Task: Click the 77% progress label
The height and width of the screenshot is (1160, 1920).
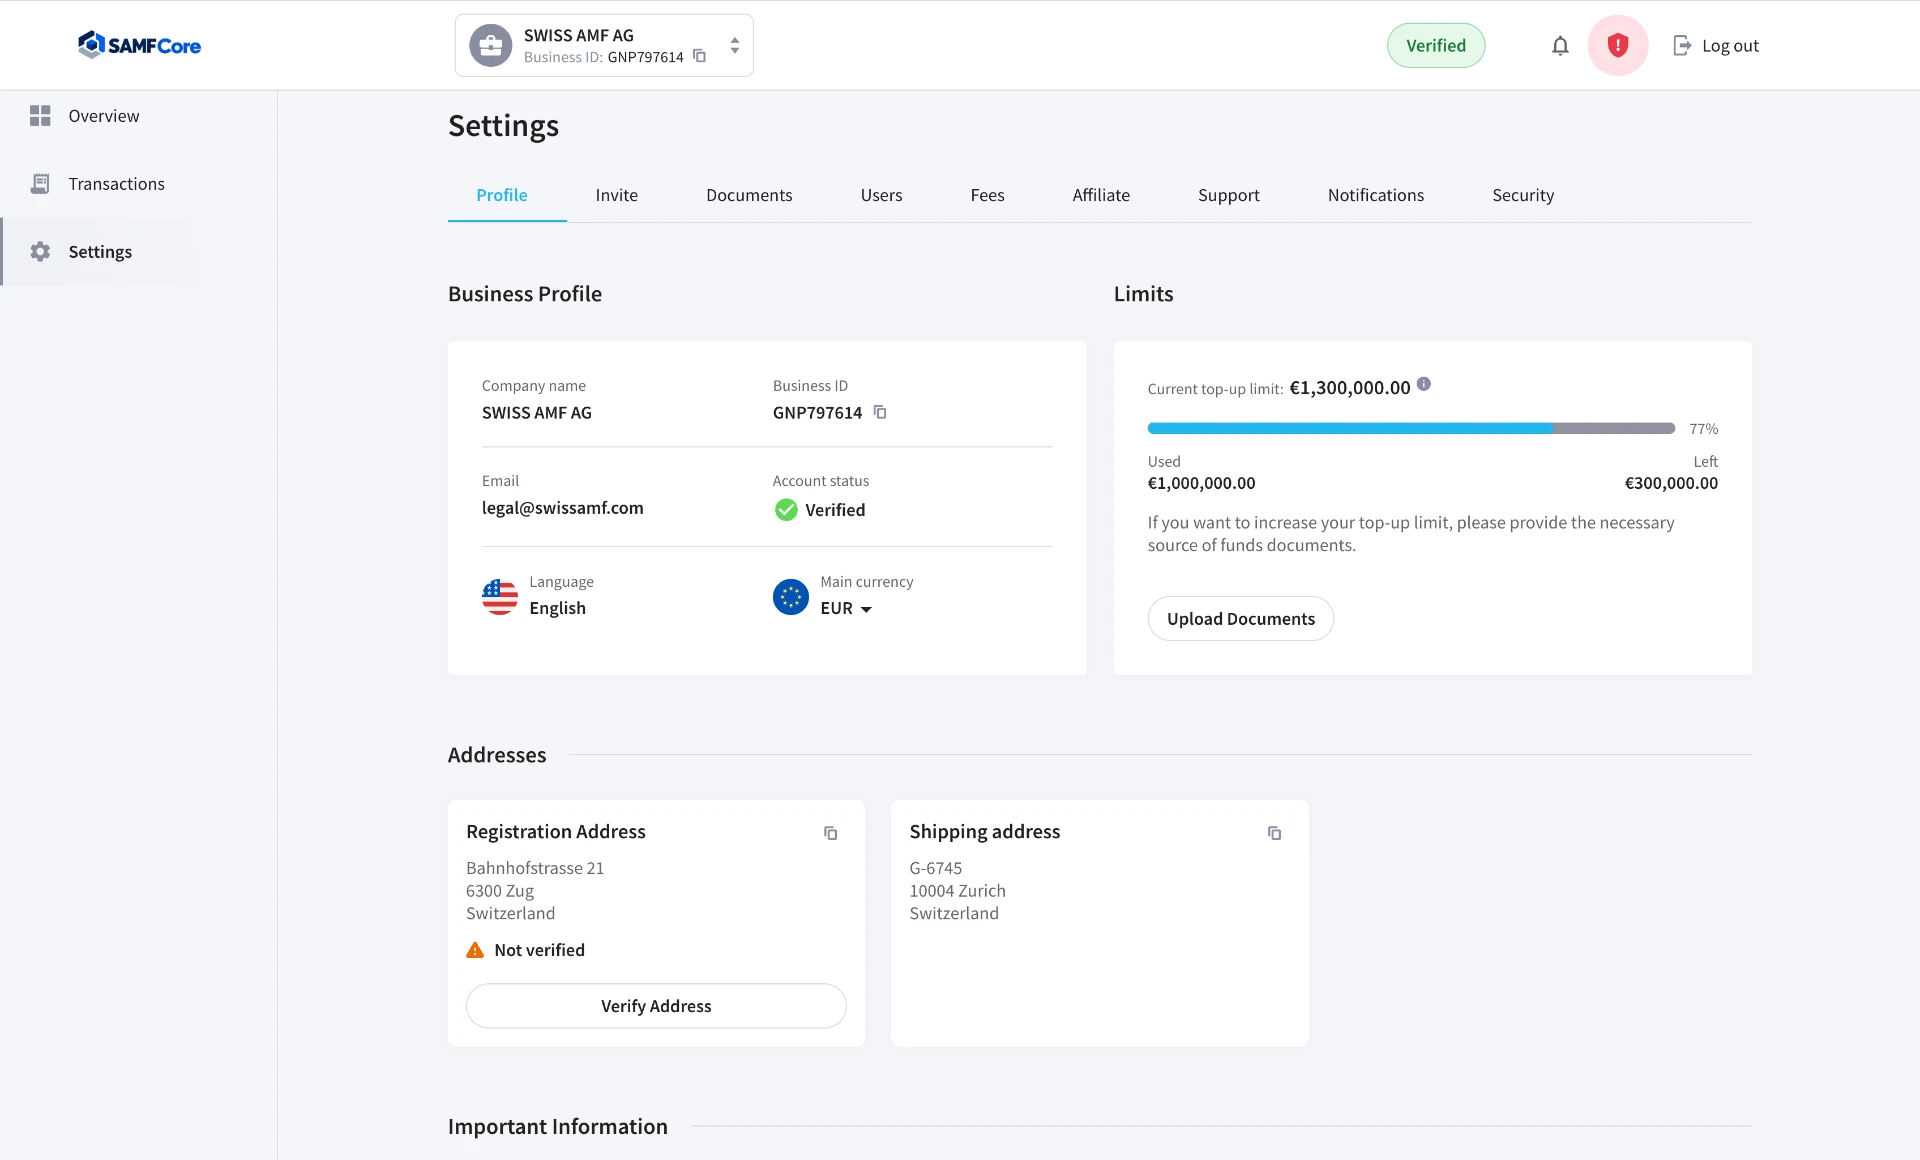Action: click(x=1704, y=429)
